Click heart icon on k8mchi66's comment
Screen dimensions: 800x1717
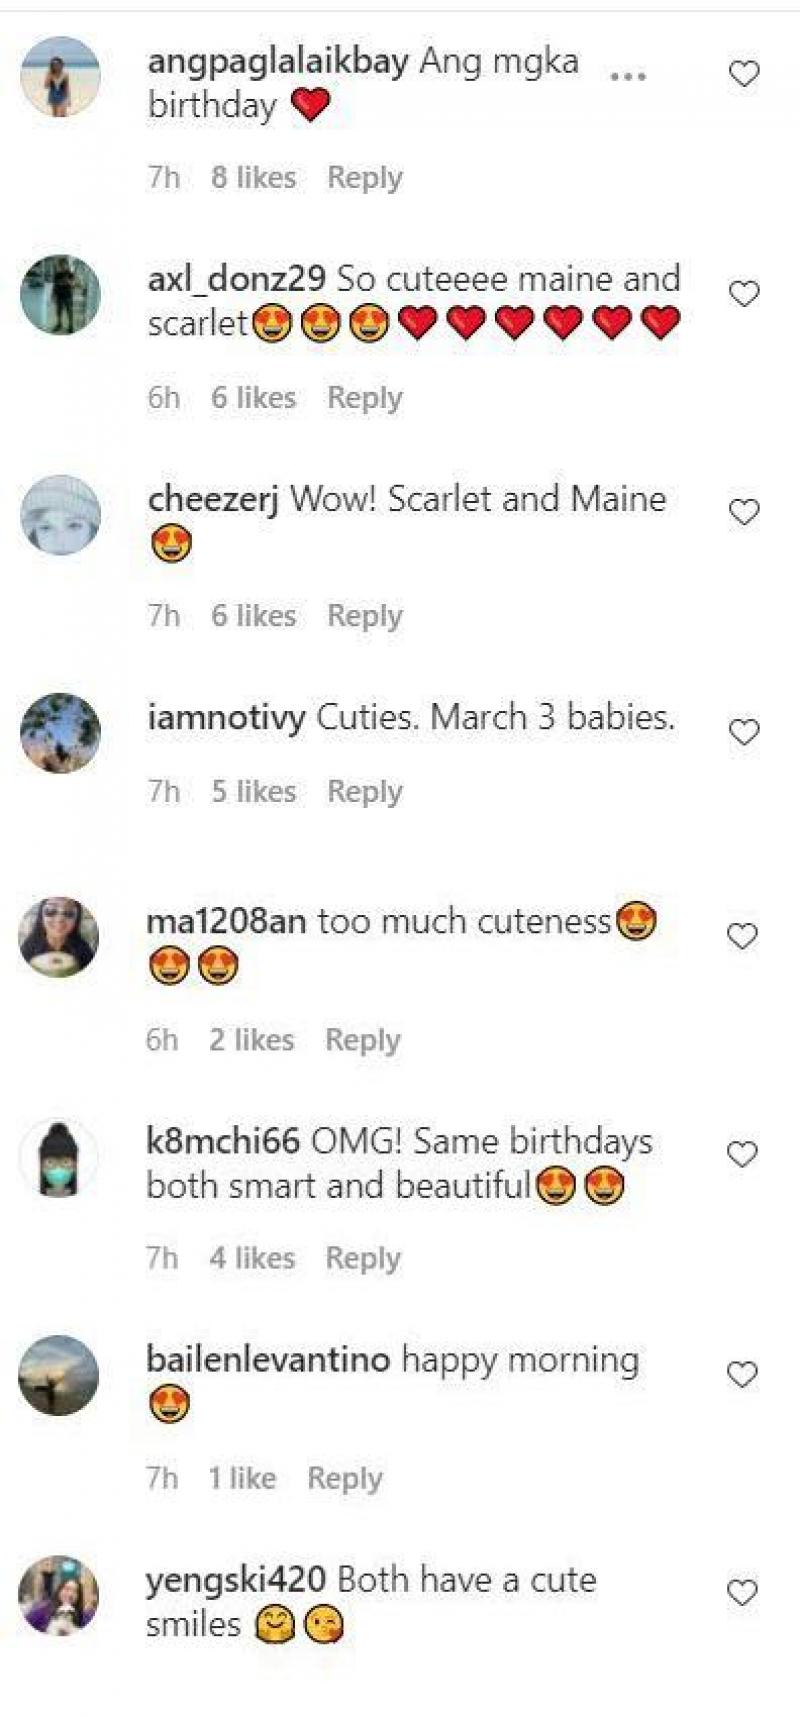[x=742, y=1155]
